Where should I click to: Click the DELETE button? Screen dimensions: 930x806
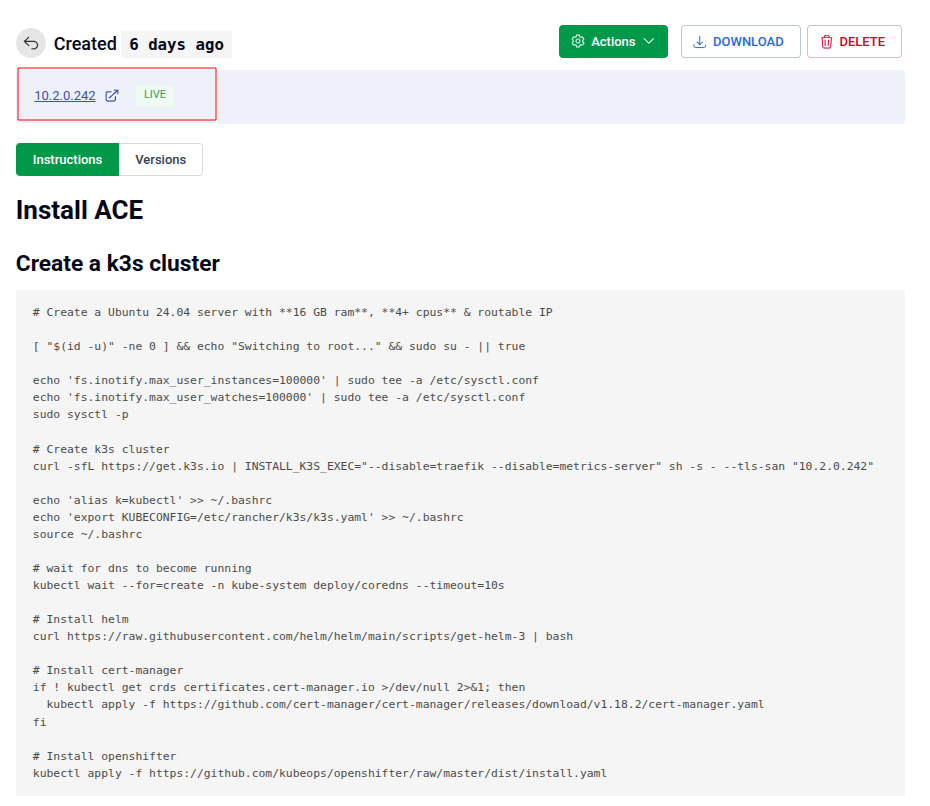tap(854, 41)
